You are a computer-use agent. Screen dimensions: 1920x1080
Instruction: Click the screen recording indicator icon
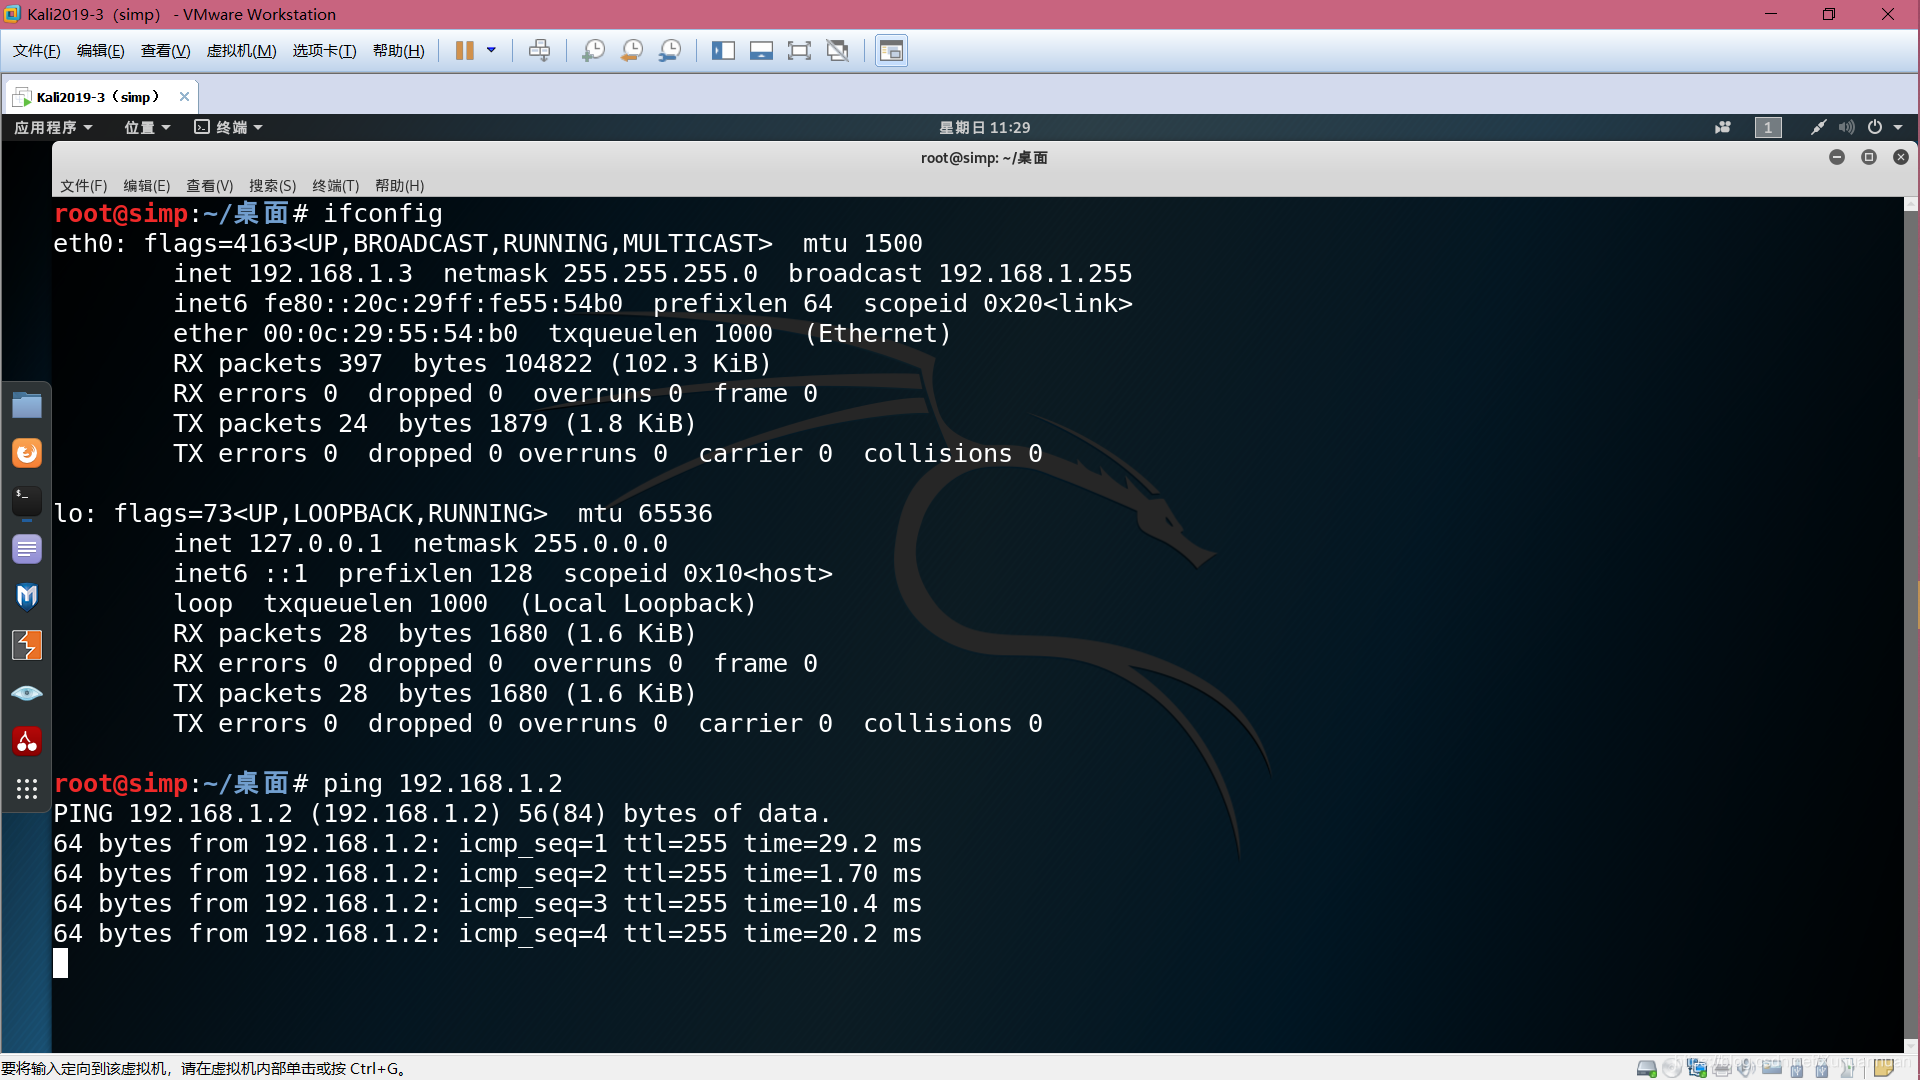coord(1723,127)
